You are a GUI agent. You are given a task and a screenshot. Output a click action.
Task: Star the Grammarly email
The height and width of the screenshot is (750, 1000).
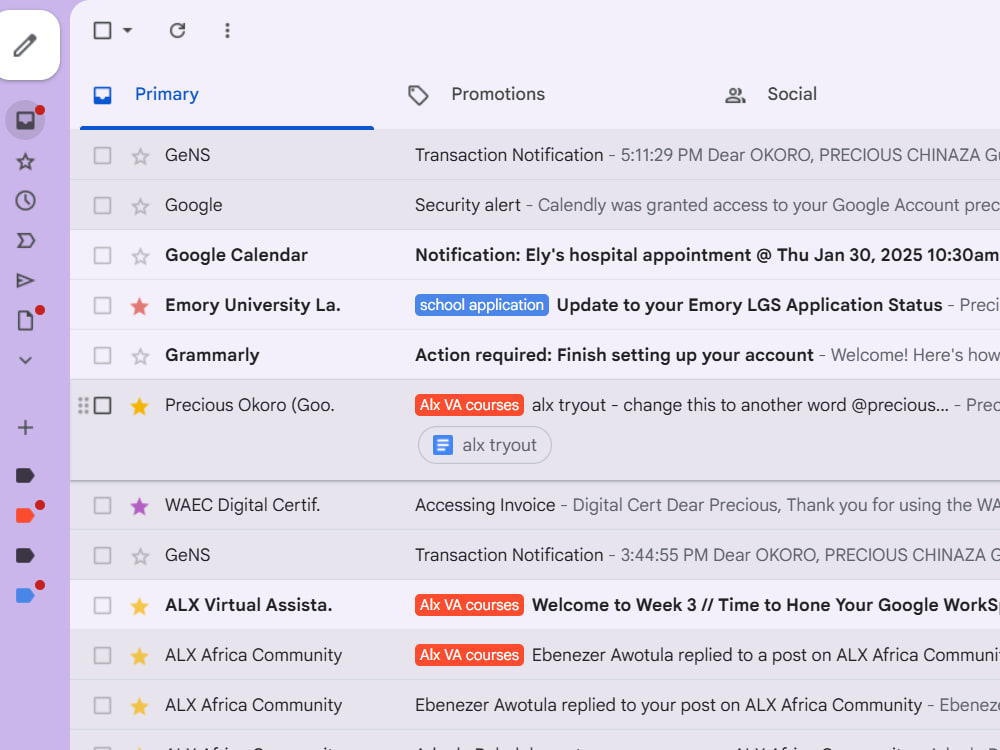140,355
